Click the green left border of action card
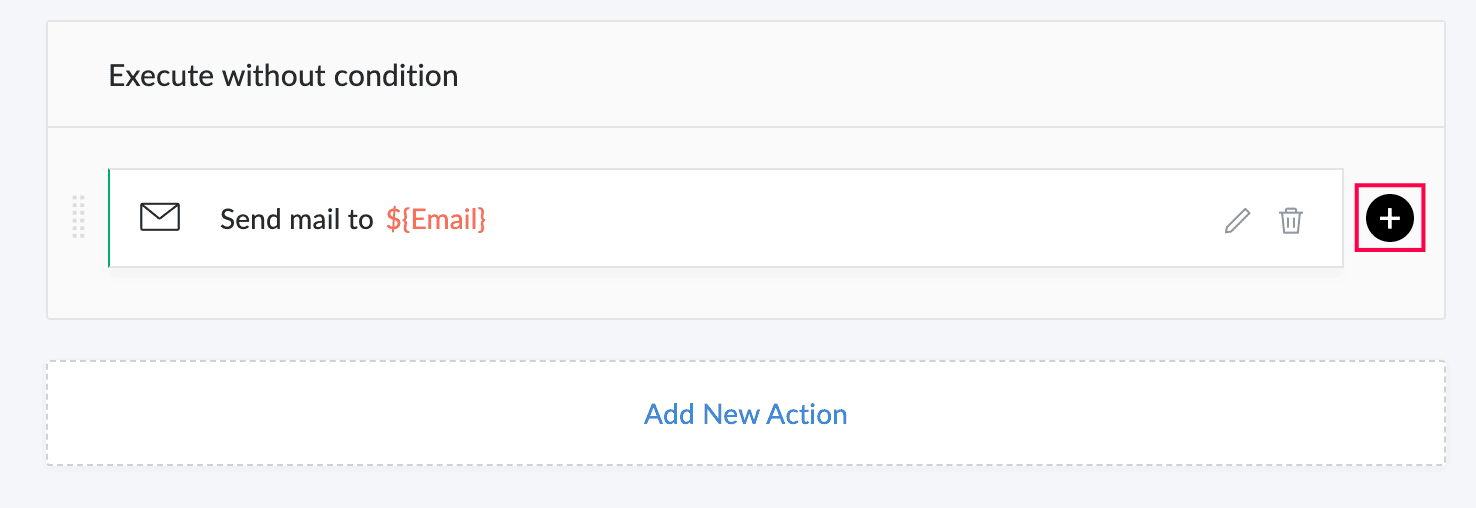 click(x=108, y=218)
